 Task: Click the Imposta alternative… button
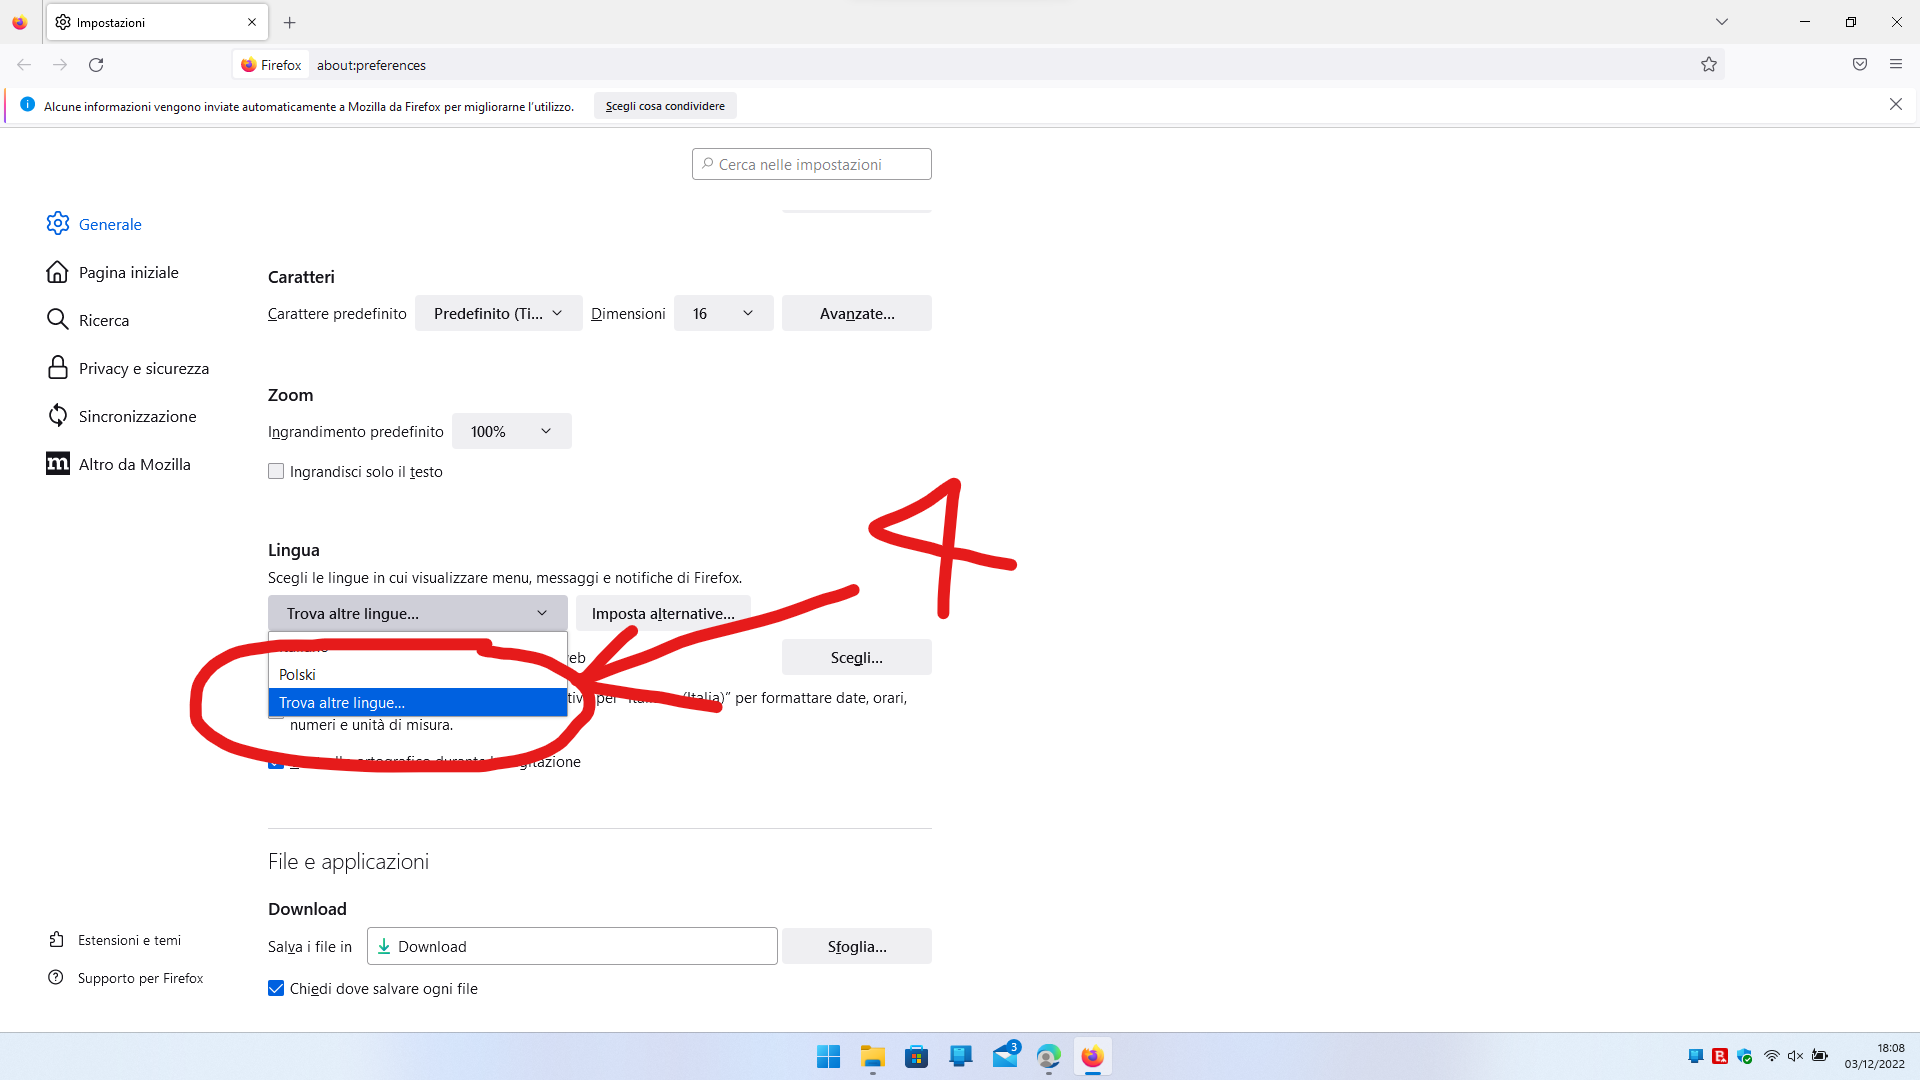coord(662,614)
